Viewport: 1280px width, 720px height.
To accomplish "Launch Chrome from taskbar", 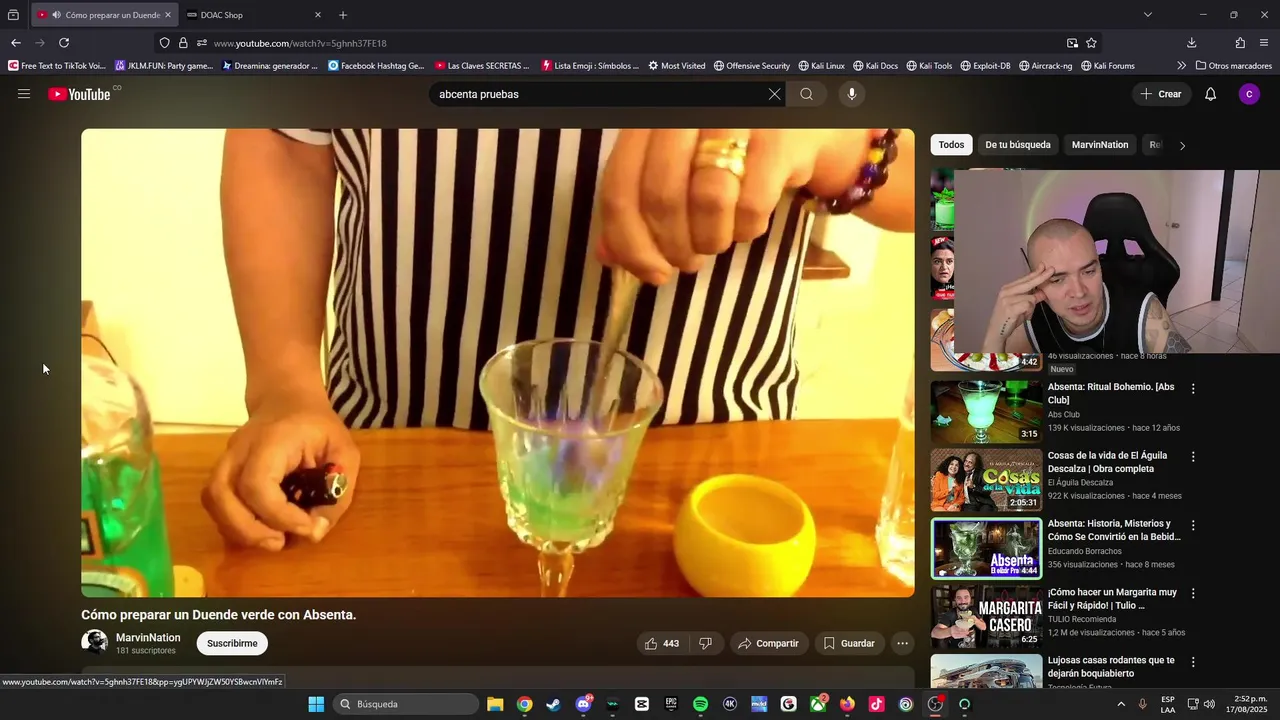I will tap(524, 704).
